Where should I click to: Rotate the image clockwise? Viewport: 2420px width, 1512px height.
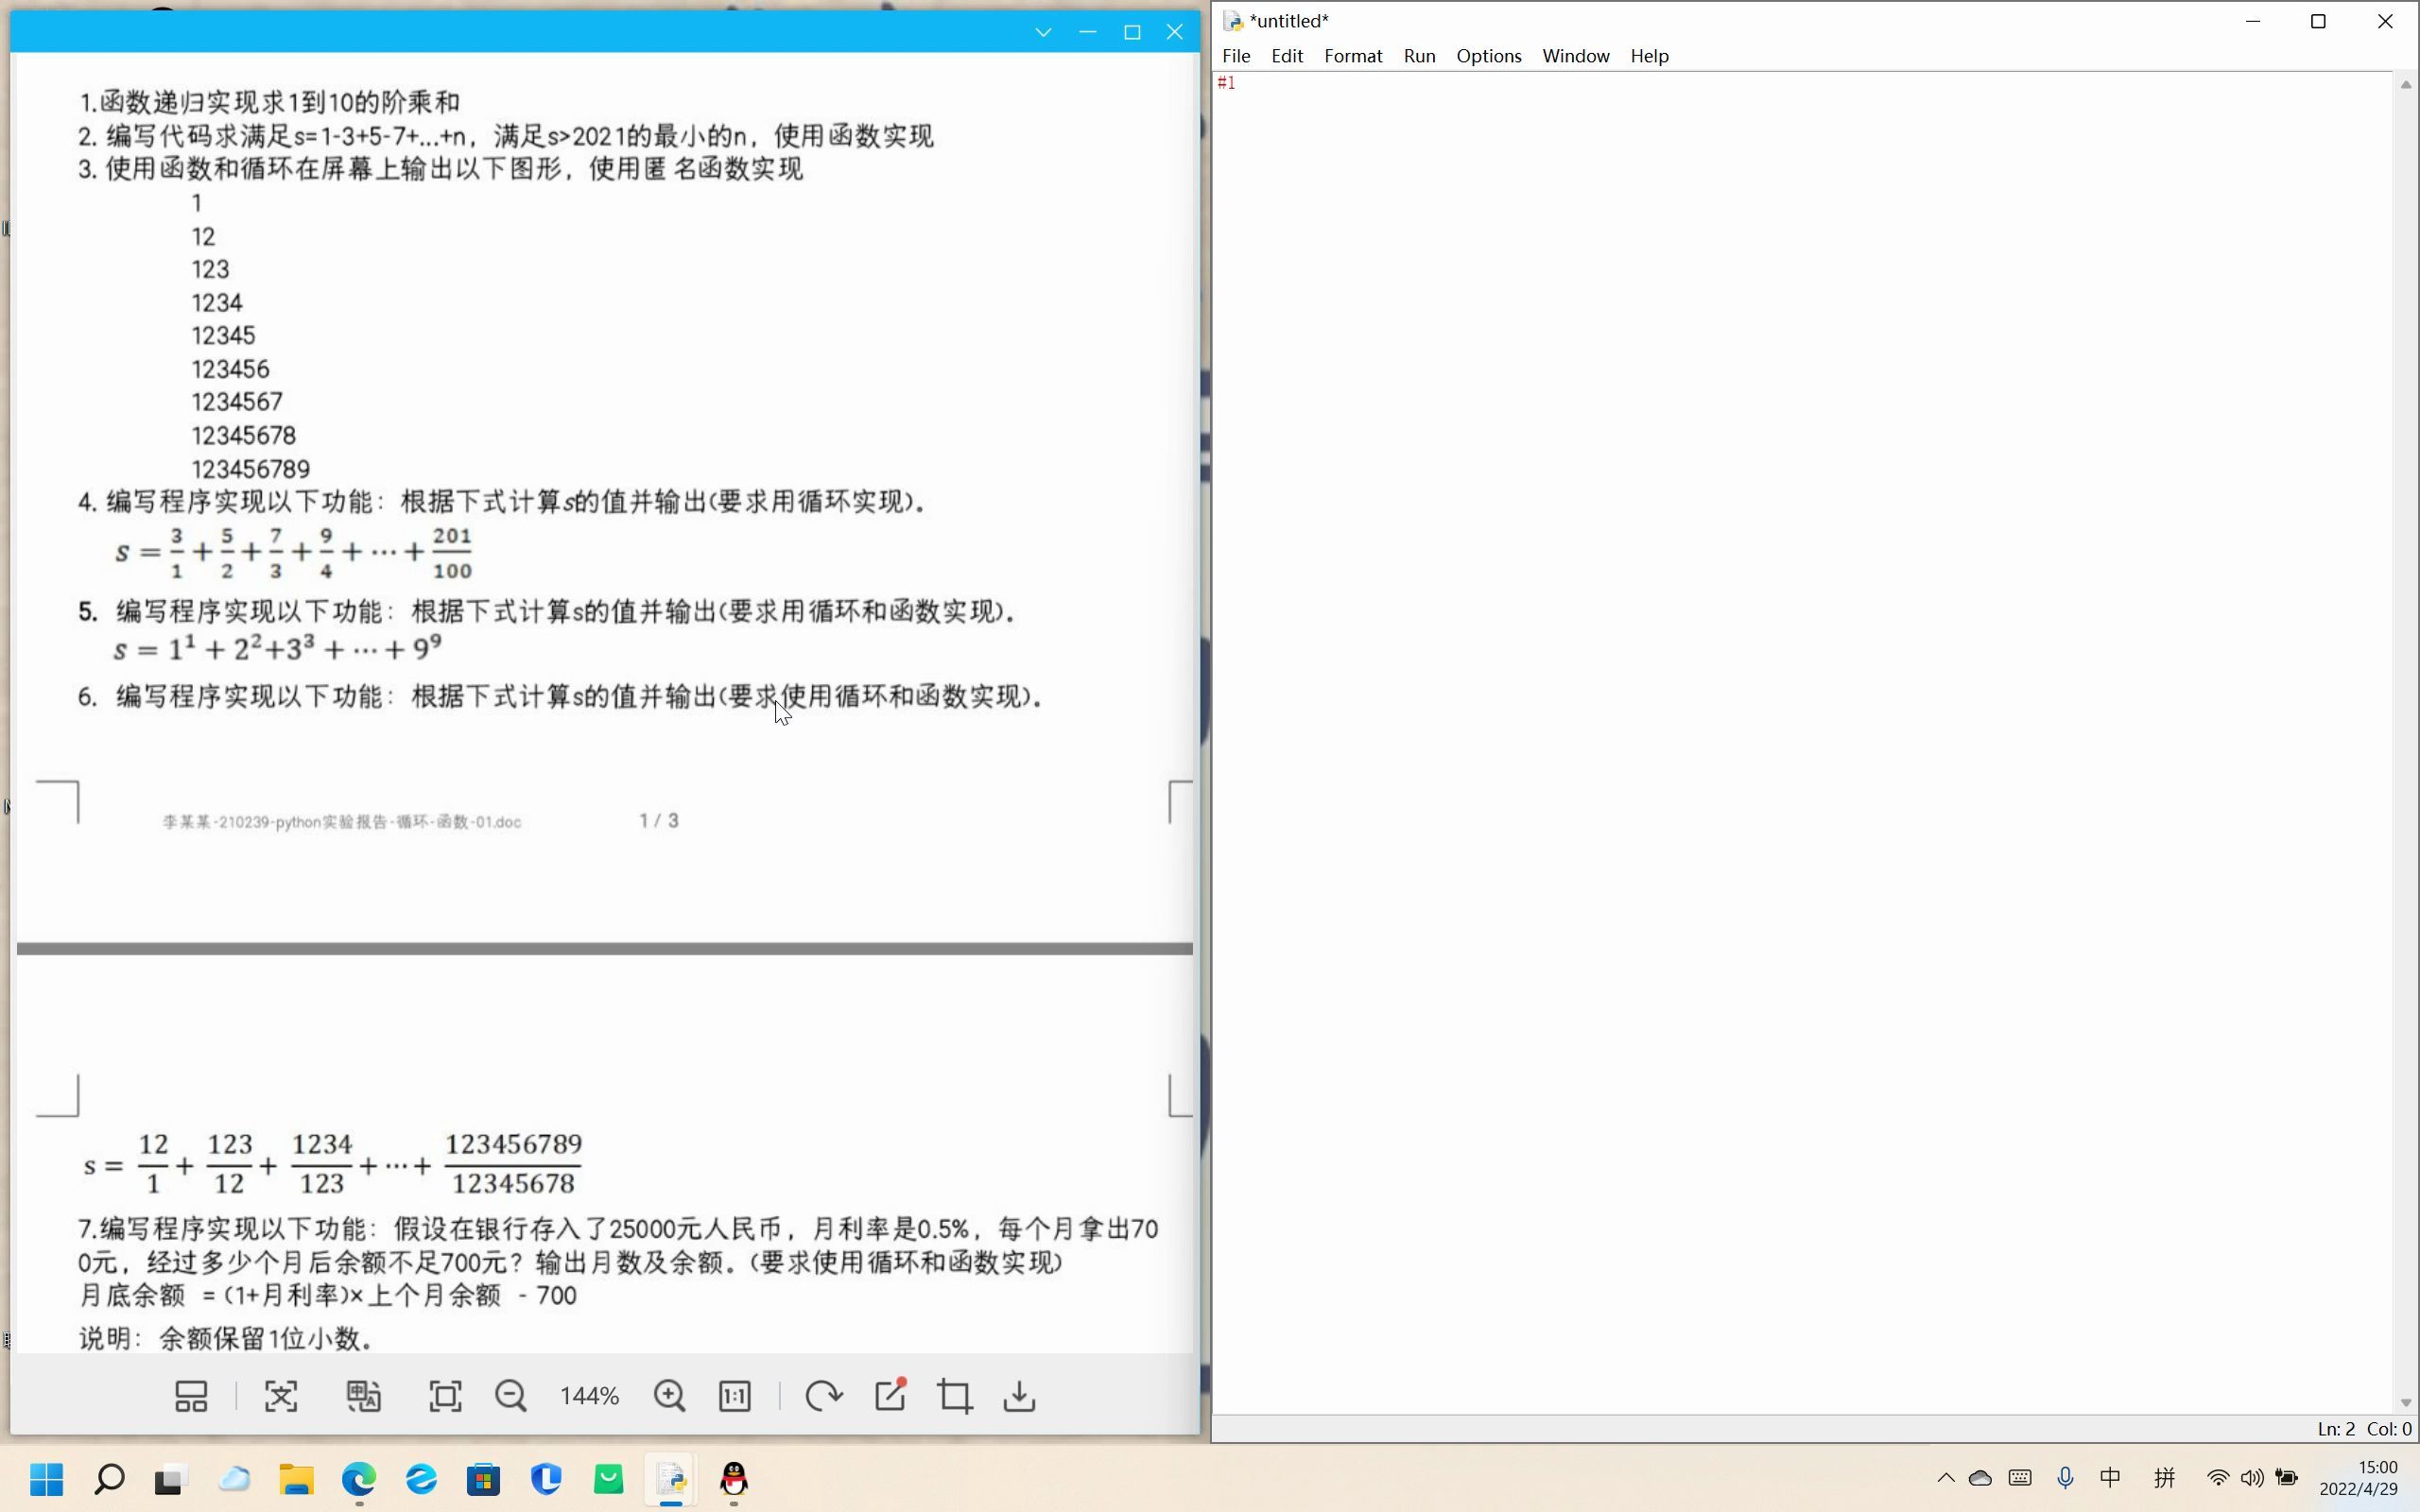coord(823,1396)
